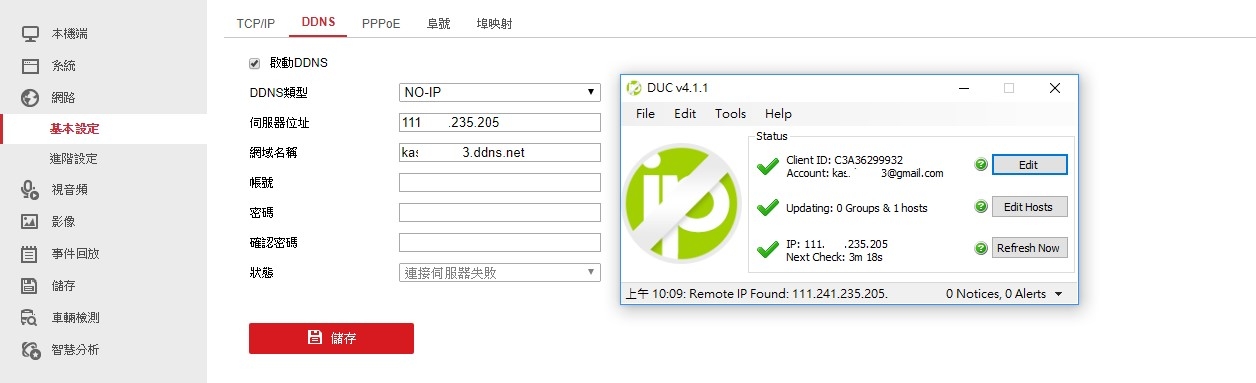Click the Edit Hosts button

pyautogui.click(x=1030, y=207)
